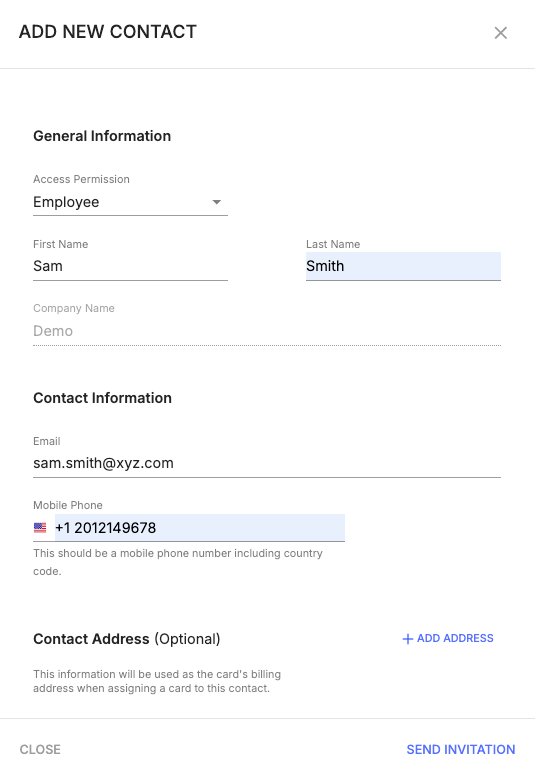
Task: Send the invitation with SEND INVITATION
Action: 461,749
